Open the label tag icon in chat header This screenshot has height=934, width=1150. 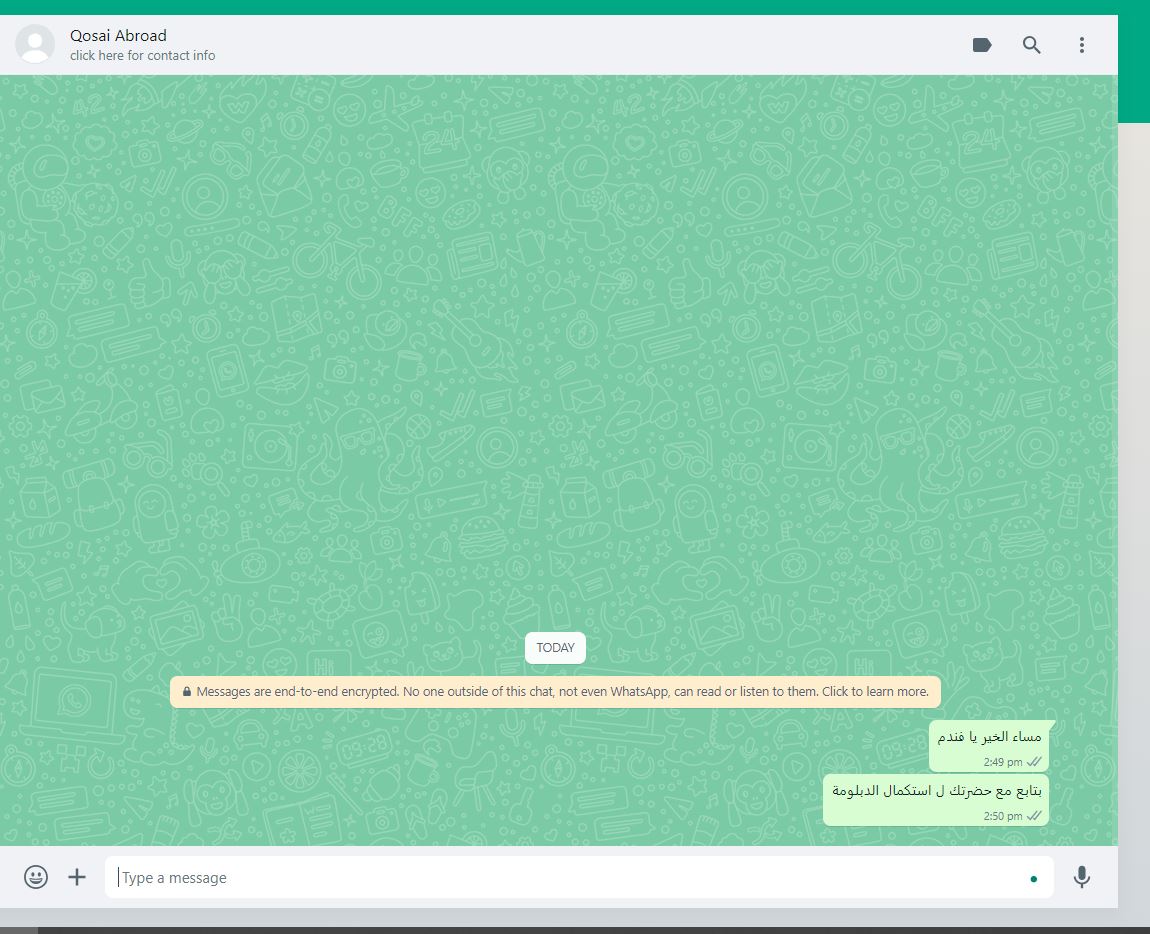tap(981, 45)
